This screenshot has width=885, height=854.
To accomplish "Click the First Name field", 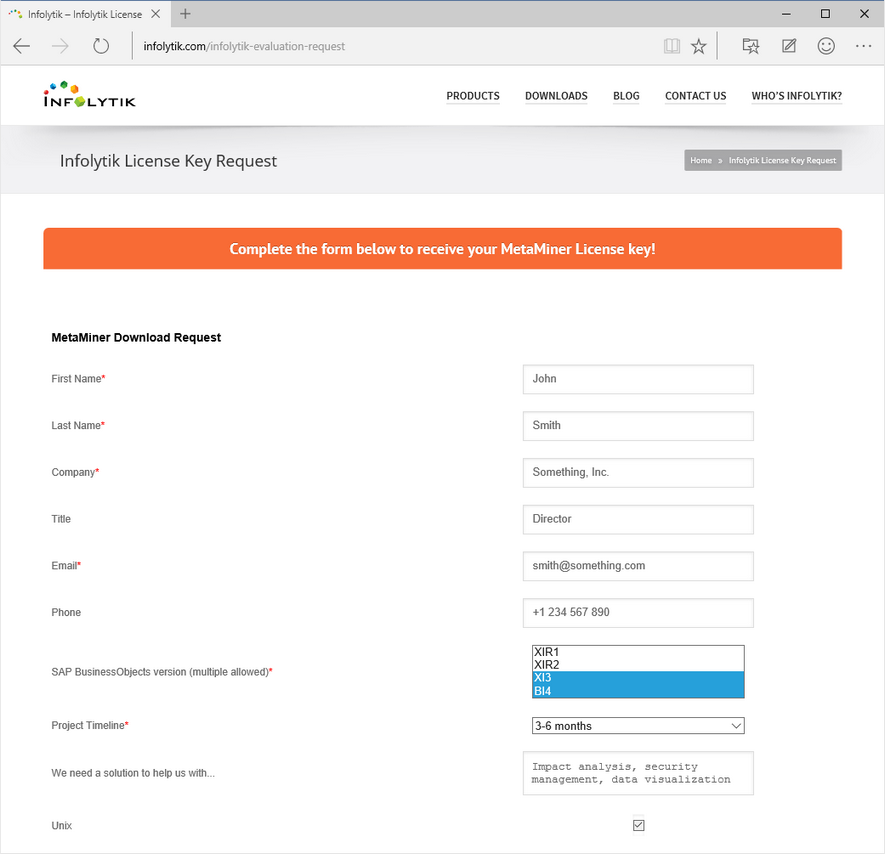I will 638,379.
